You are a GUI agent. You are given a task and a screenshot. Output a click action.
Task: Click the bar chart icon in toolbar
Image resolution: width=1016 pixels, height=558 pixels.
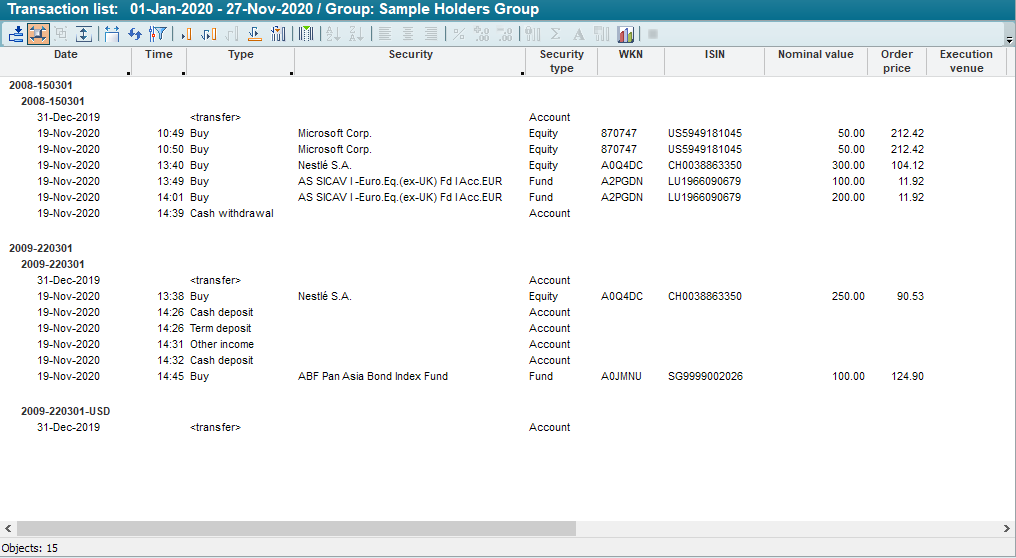coord(626,34)
